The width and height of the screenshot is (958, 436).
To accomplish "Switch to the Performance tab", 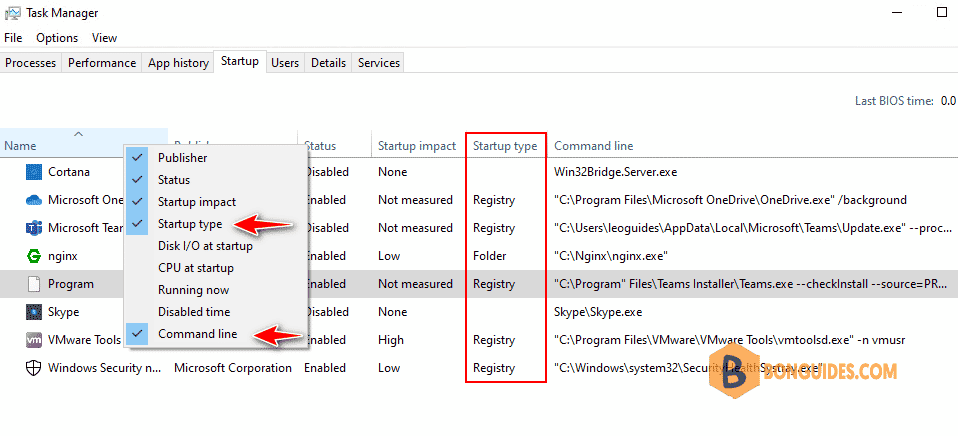I will pyautogui.click(x=101, y=63).
